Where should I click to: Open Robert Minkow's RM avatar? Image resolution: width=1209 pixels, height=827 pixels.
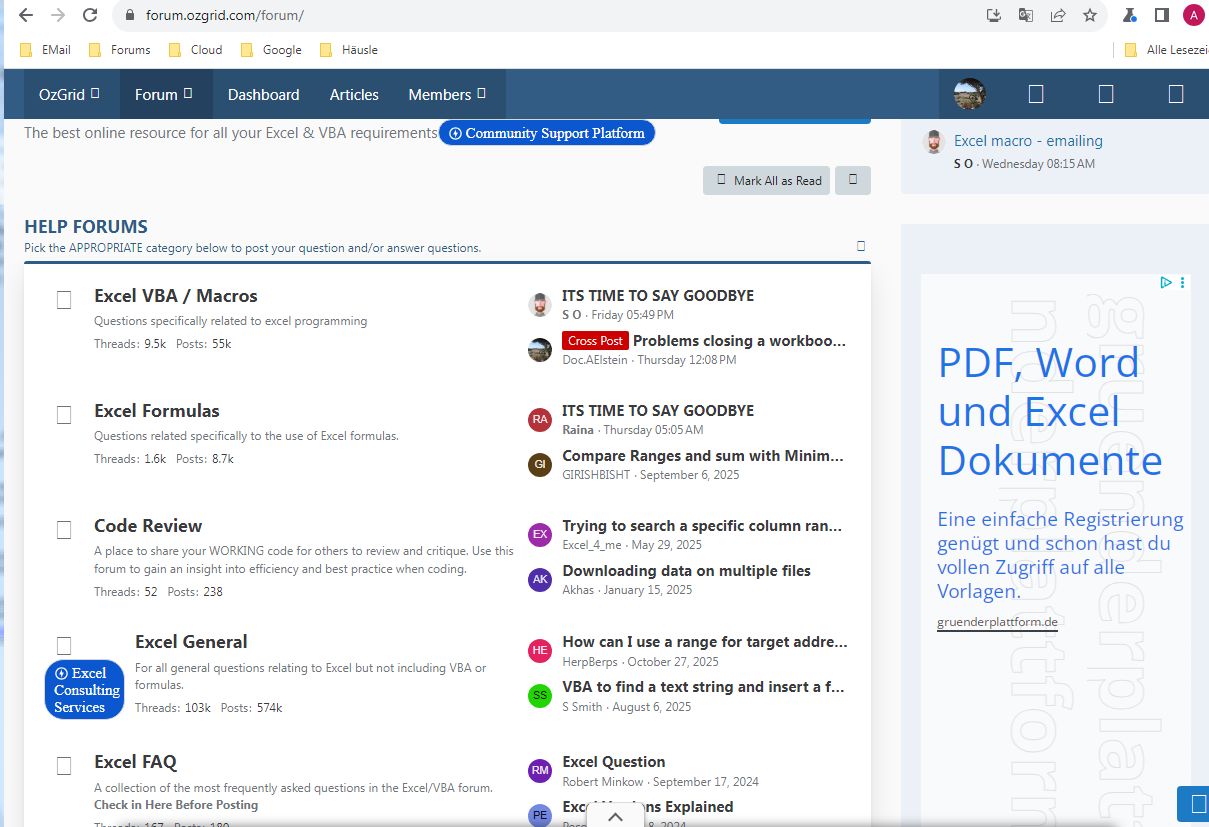540,771
